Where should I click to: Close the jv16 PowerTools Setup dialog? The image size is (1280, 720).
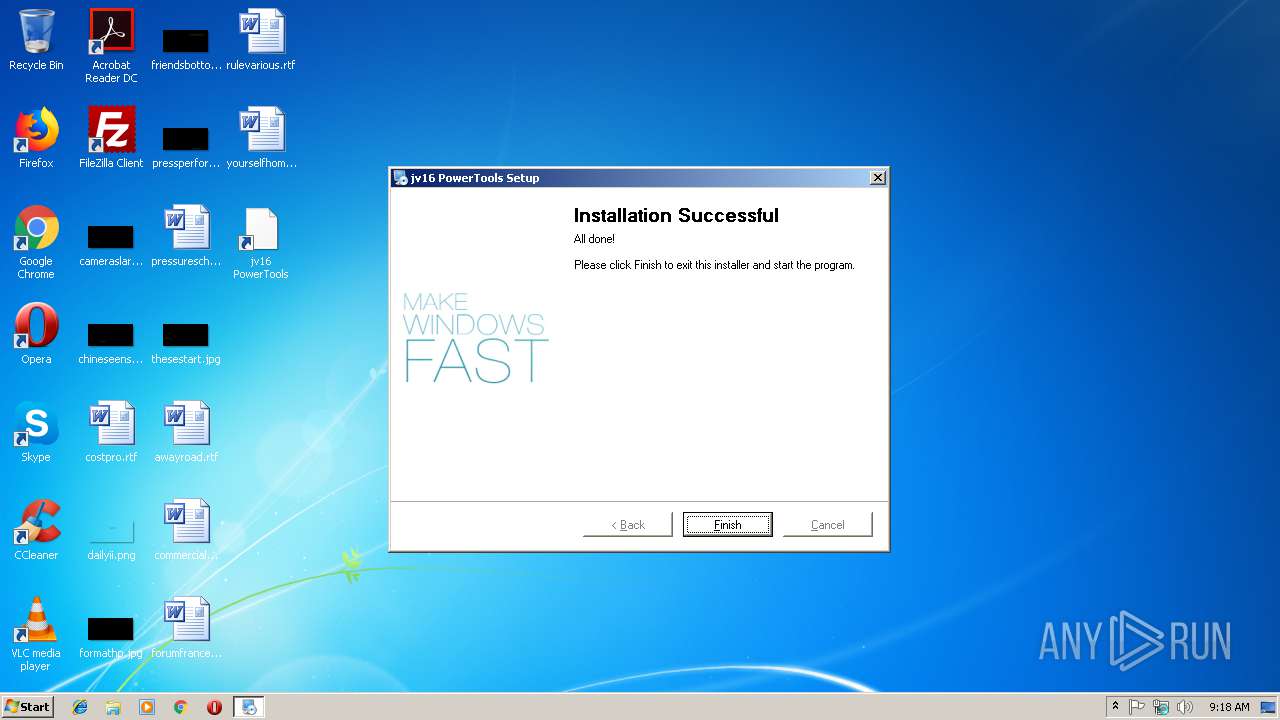click(877, 178)
